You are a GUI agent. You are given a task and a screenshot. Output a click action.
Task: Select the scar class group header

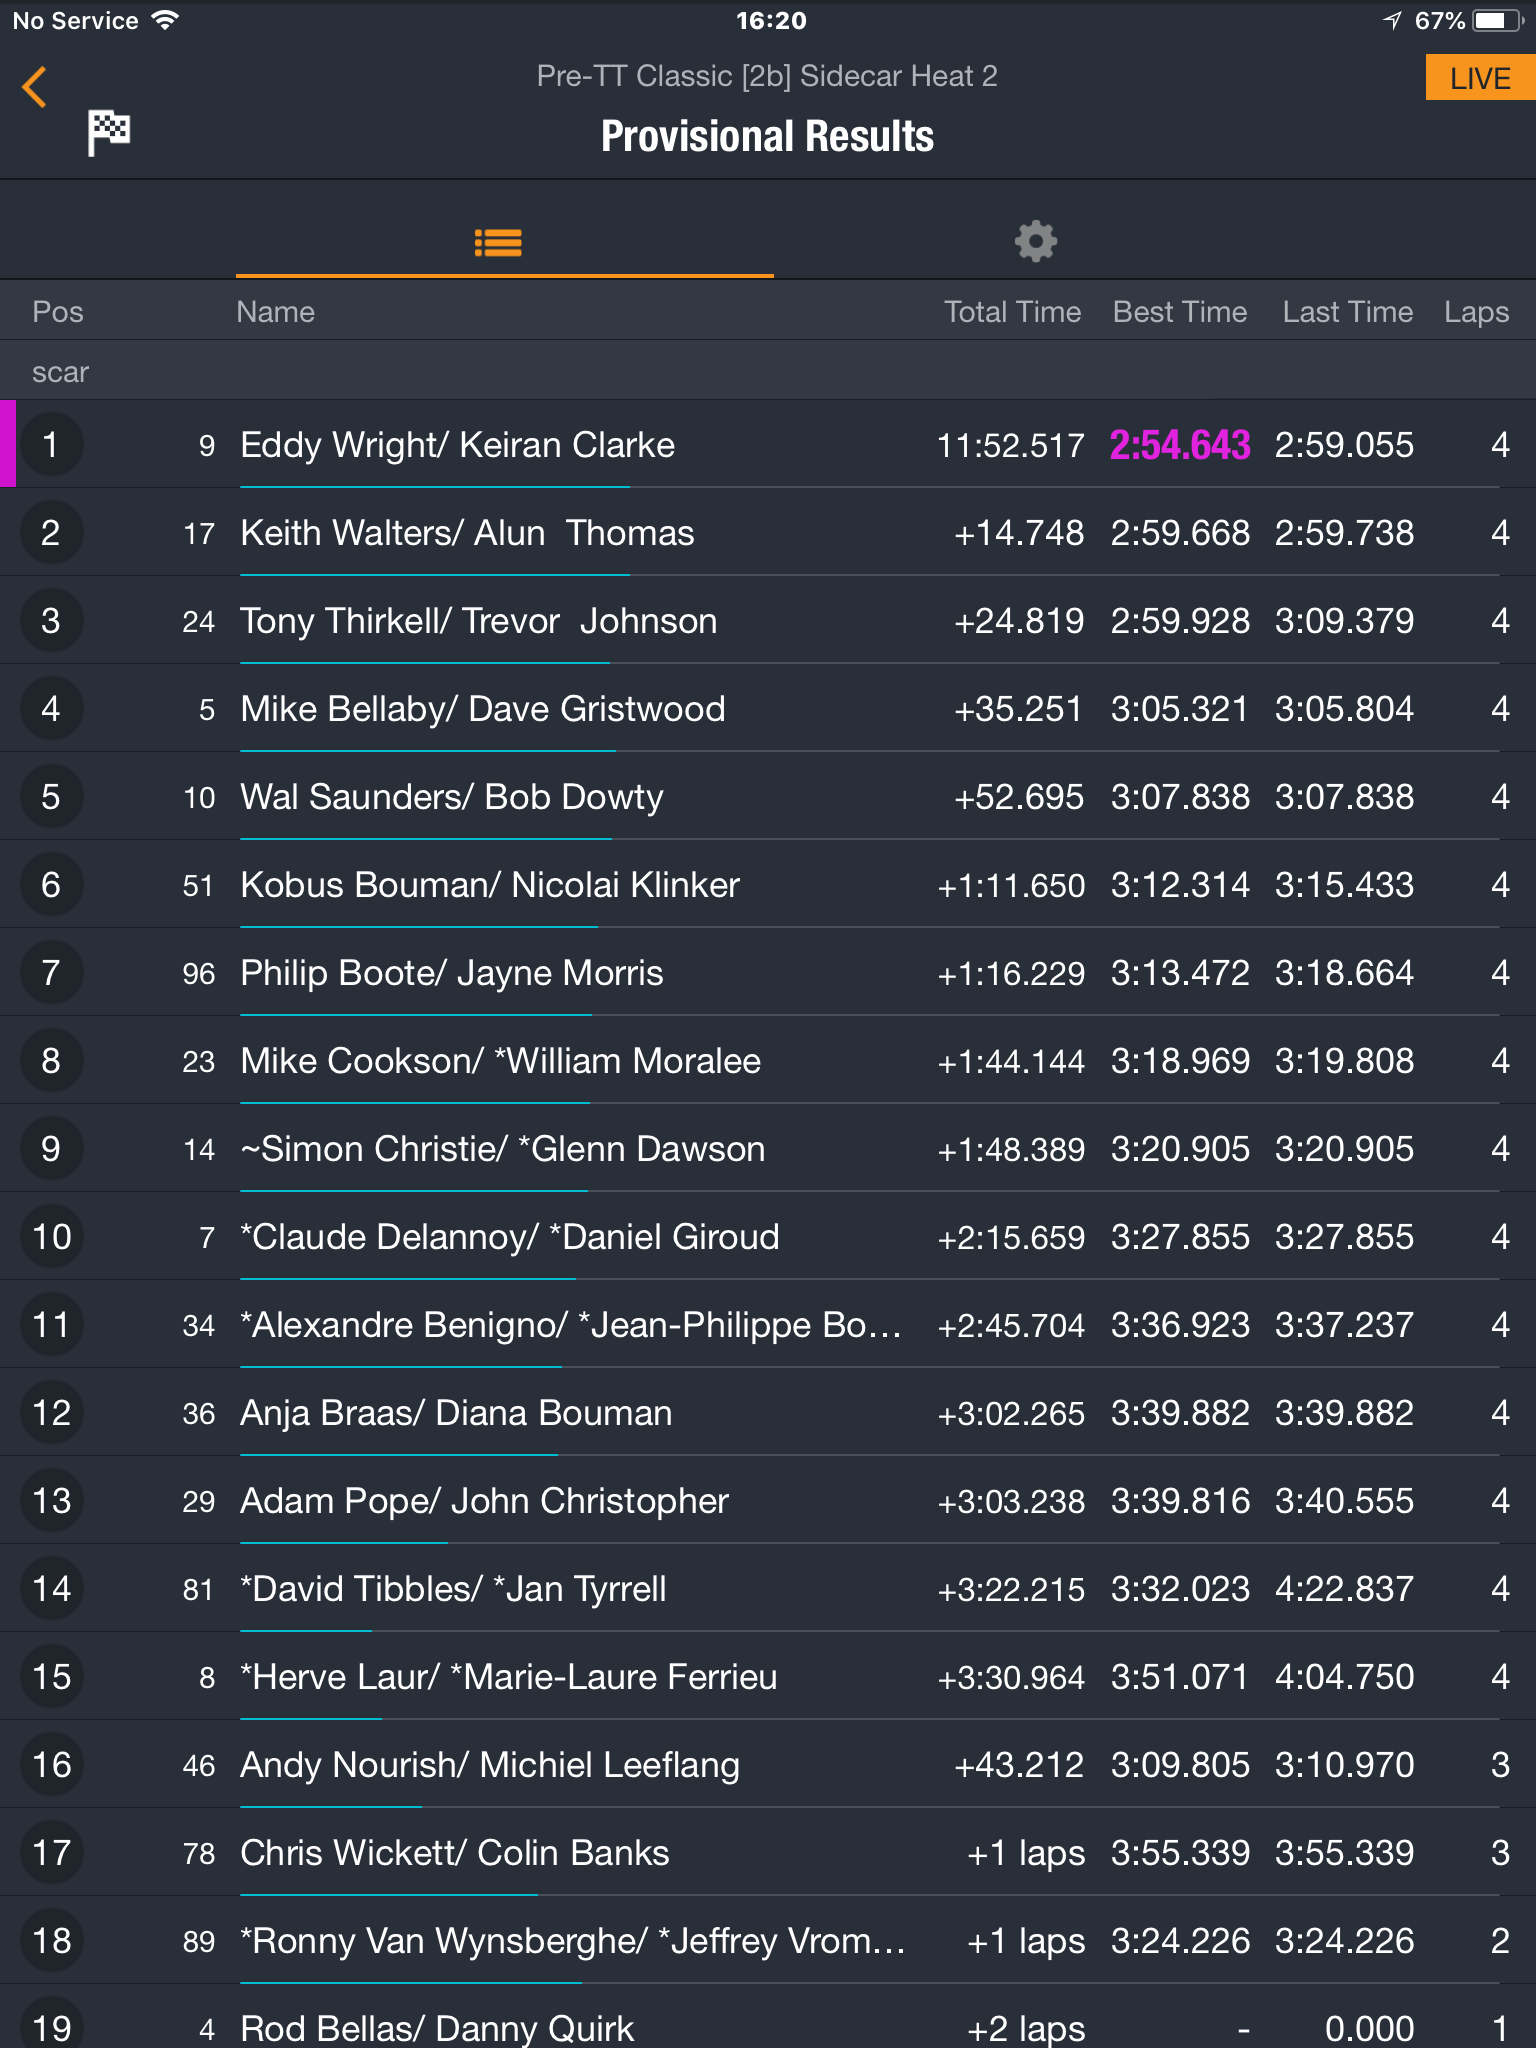coord(768,371)
